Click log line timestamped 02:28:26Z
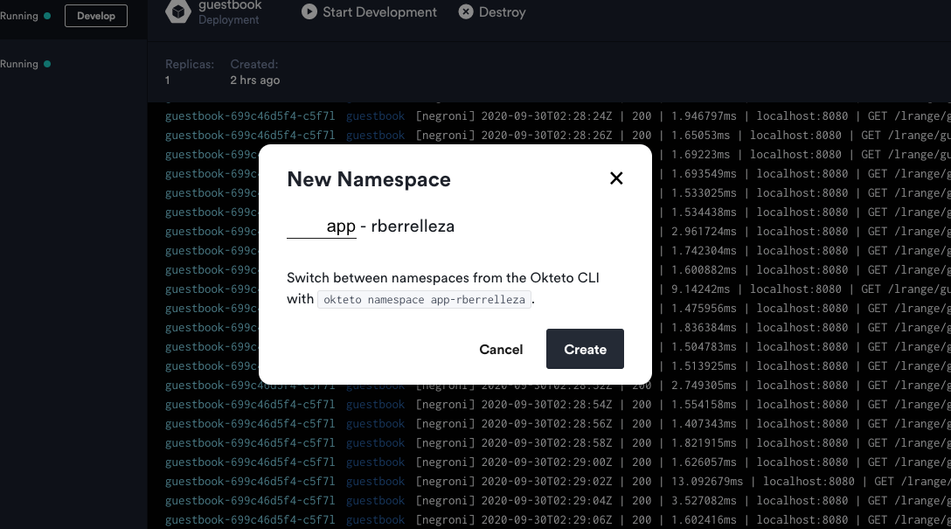This screenshot has height=529, width=951. point(558,135)
